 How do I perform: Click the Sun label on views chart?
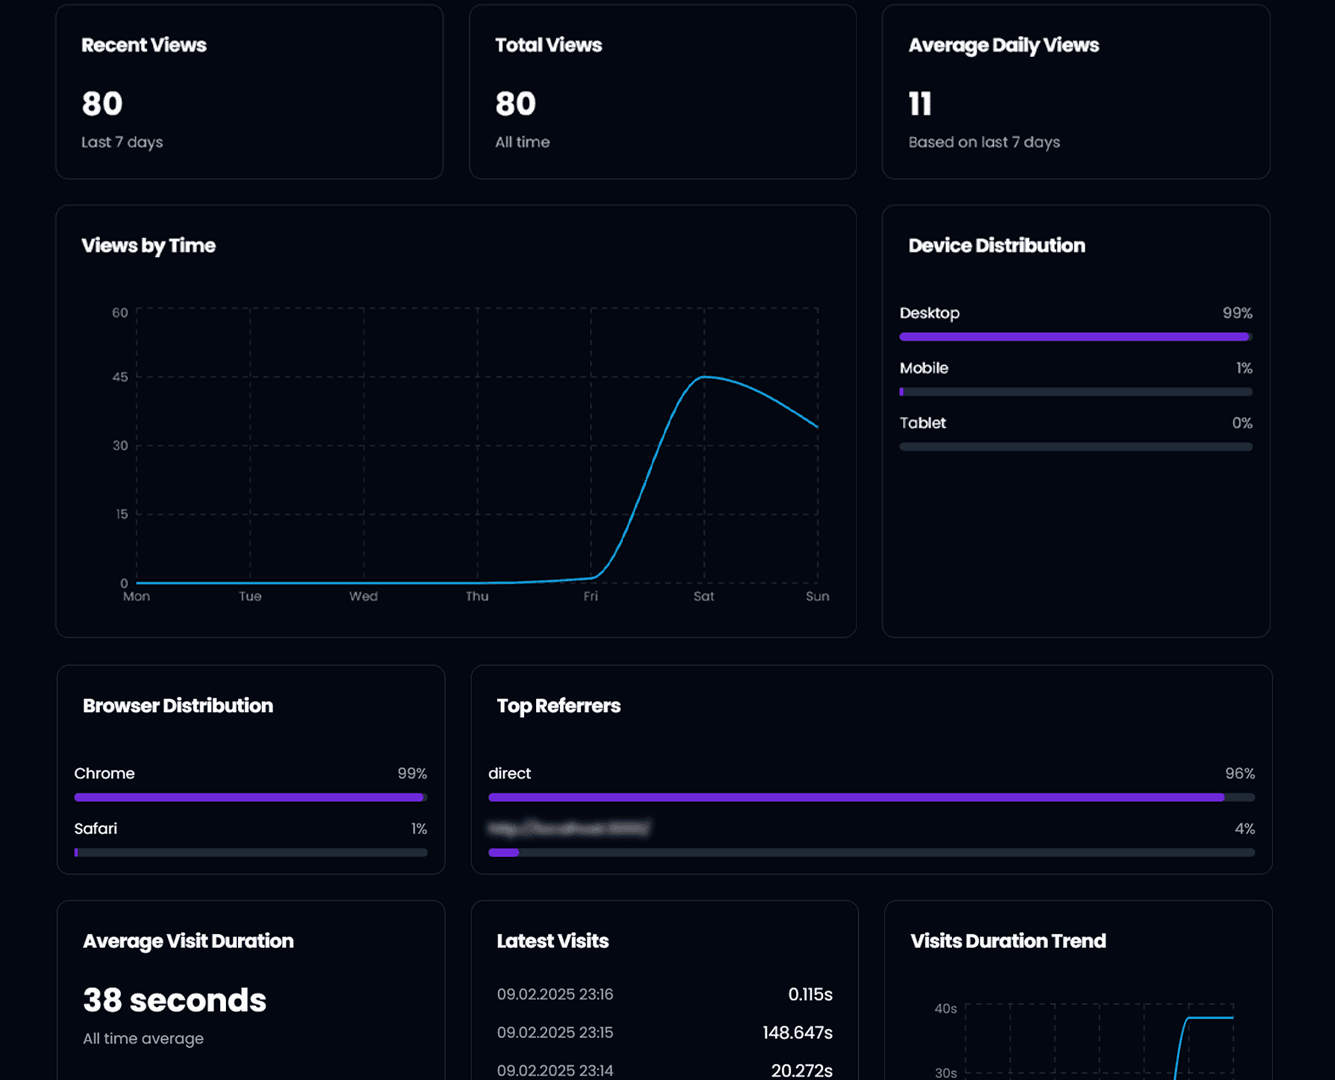tap(817, 596)
